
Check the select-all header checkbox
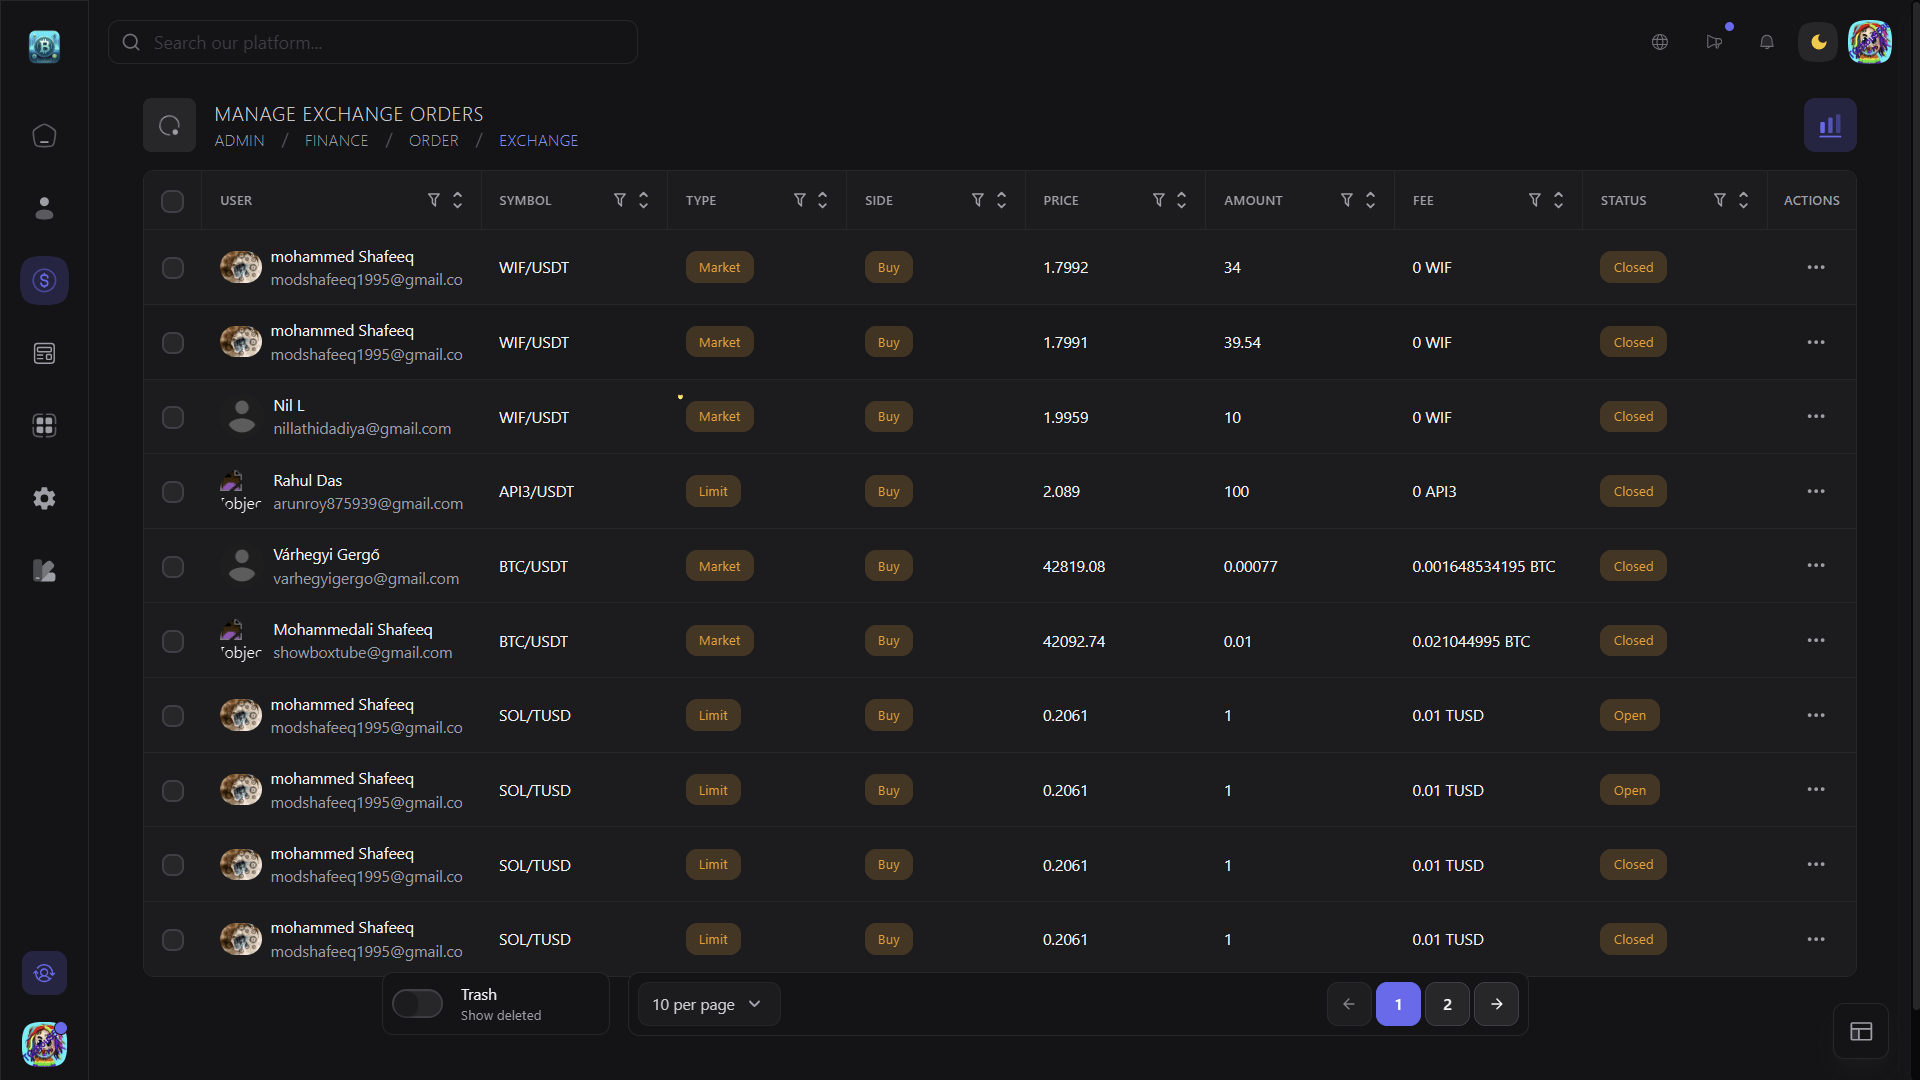coord(172,201)
